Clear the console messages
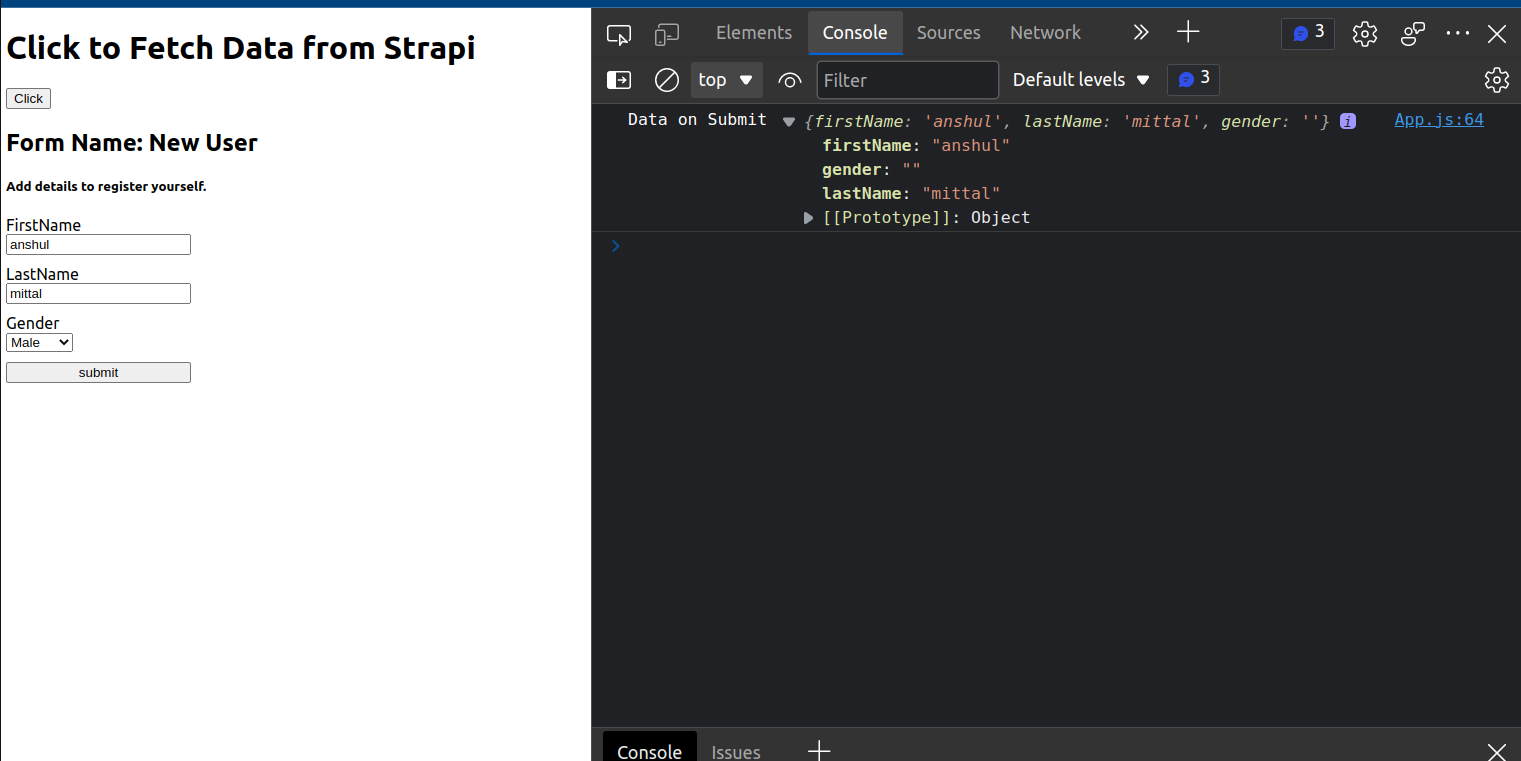The image size is (1521, 761). coord(666,80)
